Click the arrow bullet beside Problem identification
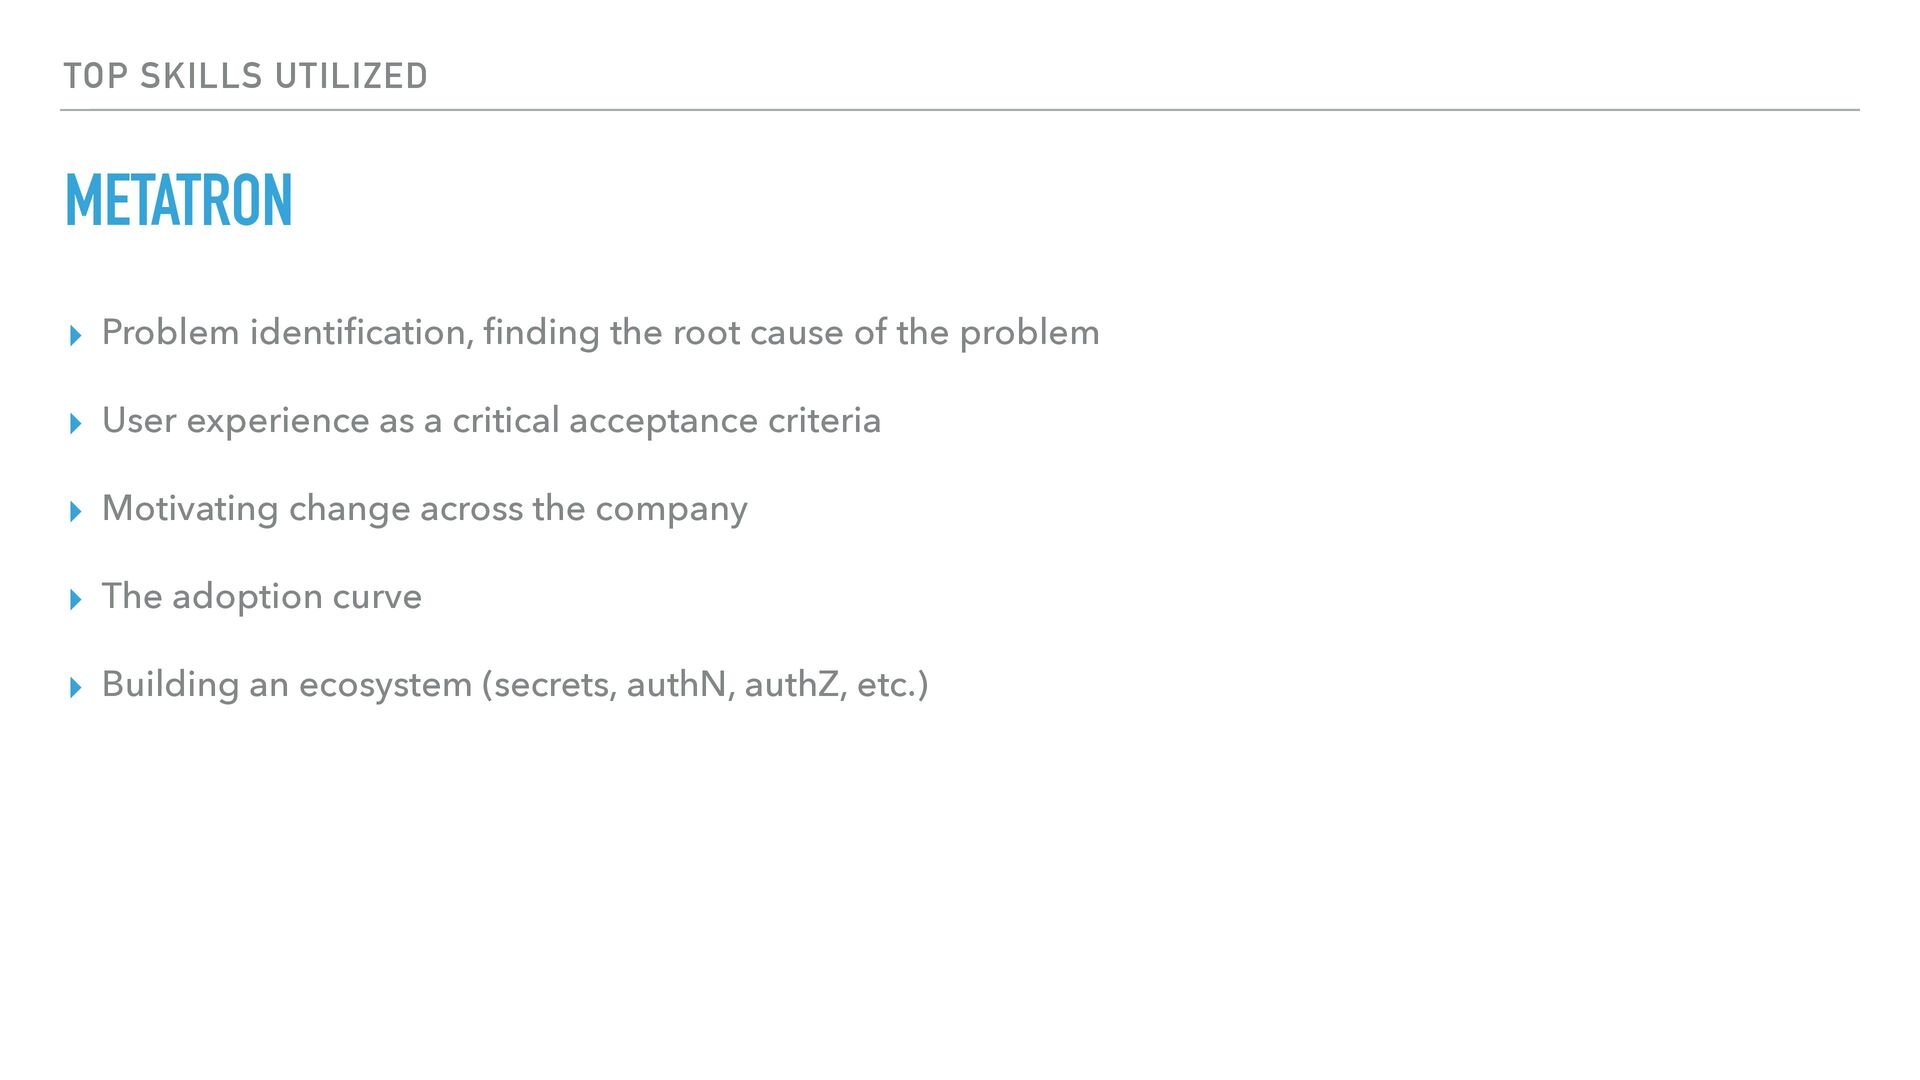The width and height of the screenshot is (1920, 1080). (x=76, y=336)
